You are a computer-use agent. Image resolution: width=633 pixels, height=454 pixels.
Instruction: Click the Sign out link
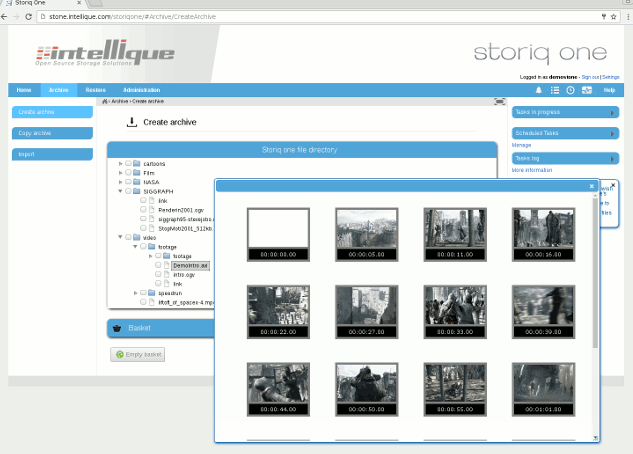tap(590, 77)
